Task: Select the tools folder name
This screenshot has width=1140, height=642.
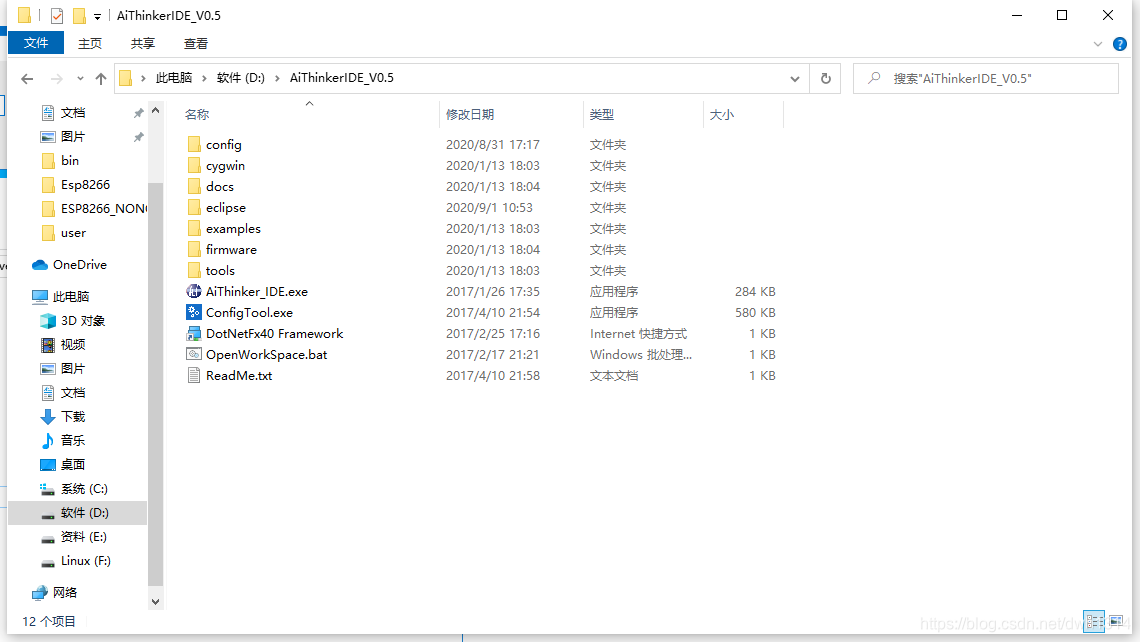Action: click(x=220, y=270)
